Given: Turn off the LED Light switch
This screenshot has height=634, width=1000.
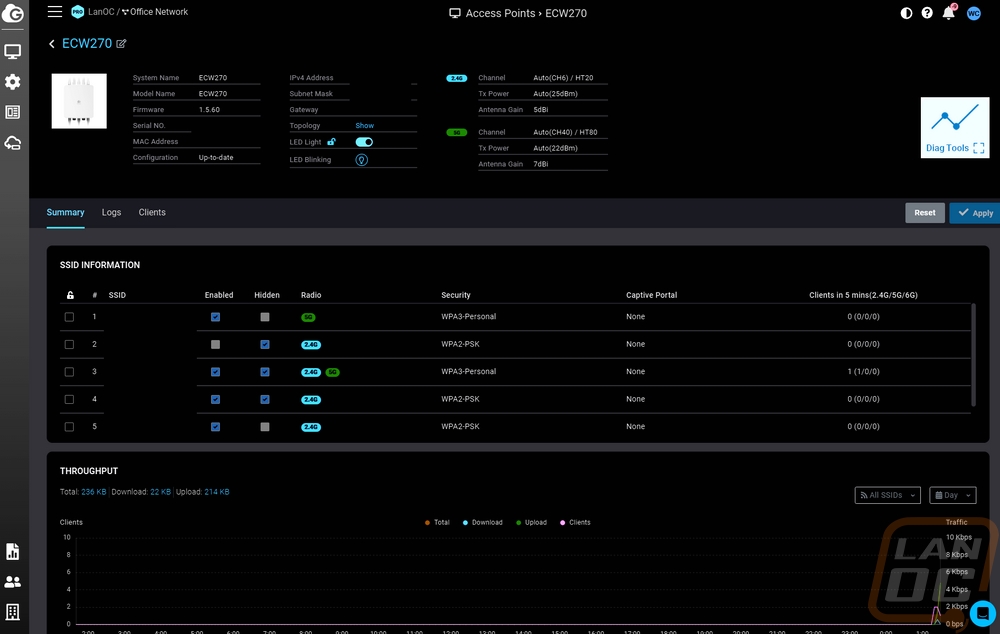Looking at the screenshot, I should coord(364,142).
